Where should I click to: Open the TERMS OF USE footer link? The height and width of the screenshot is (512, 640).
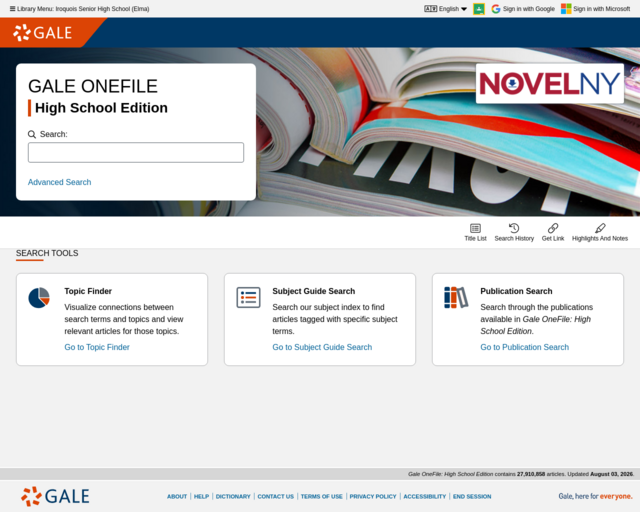[x=322, y=496]
